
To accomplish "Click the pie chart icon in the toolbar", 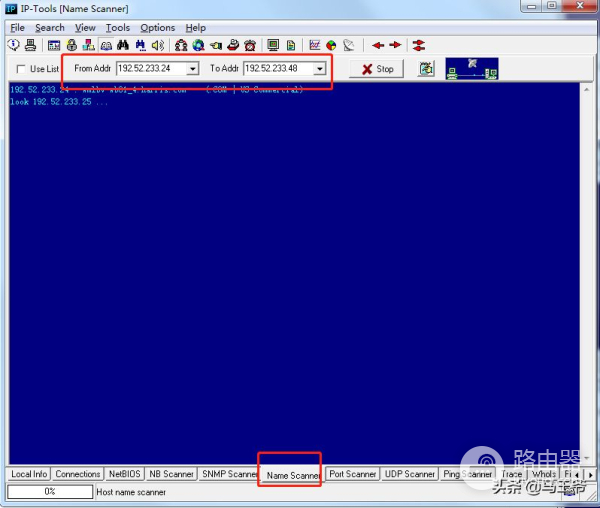I will [331, 45].
